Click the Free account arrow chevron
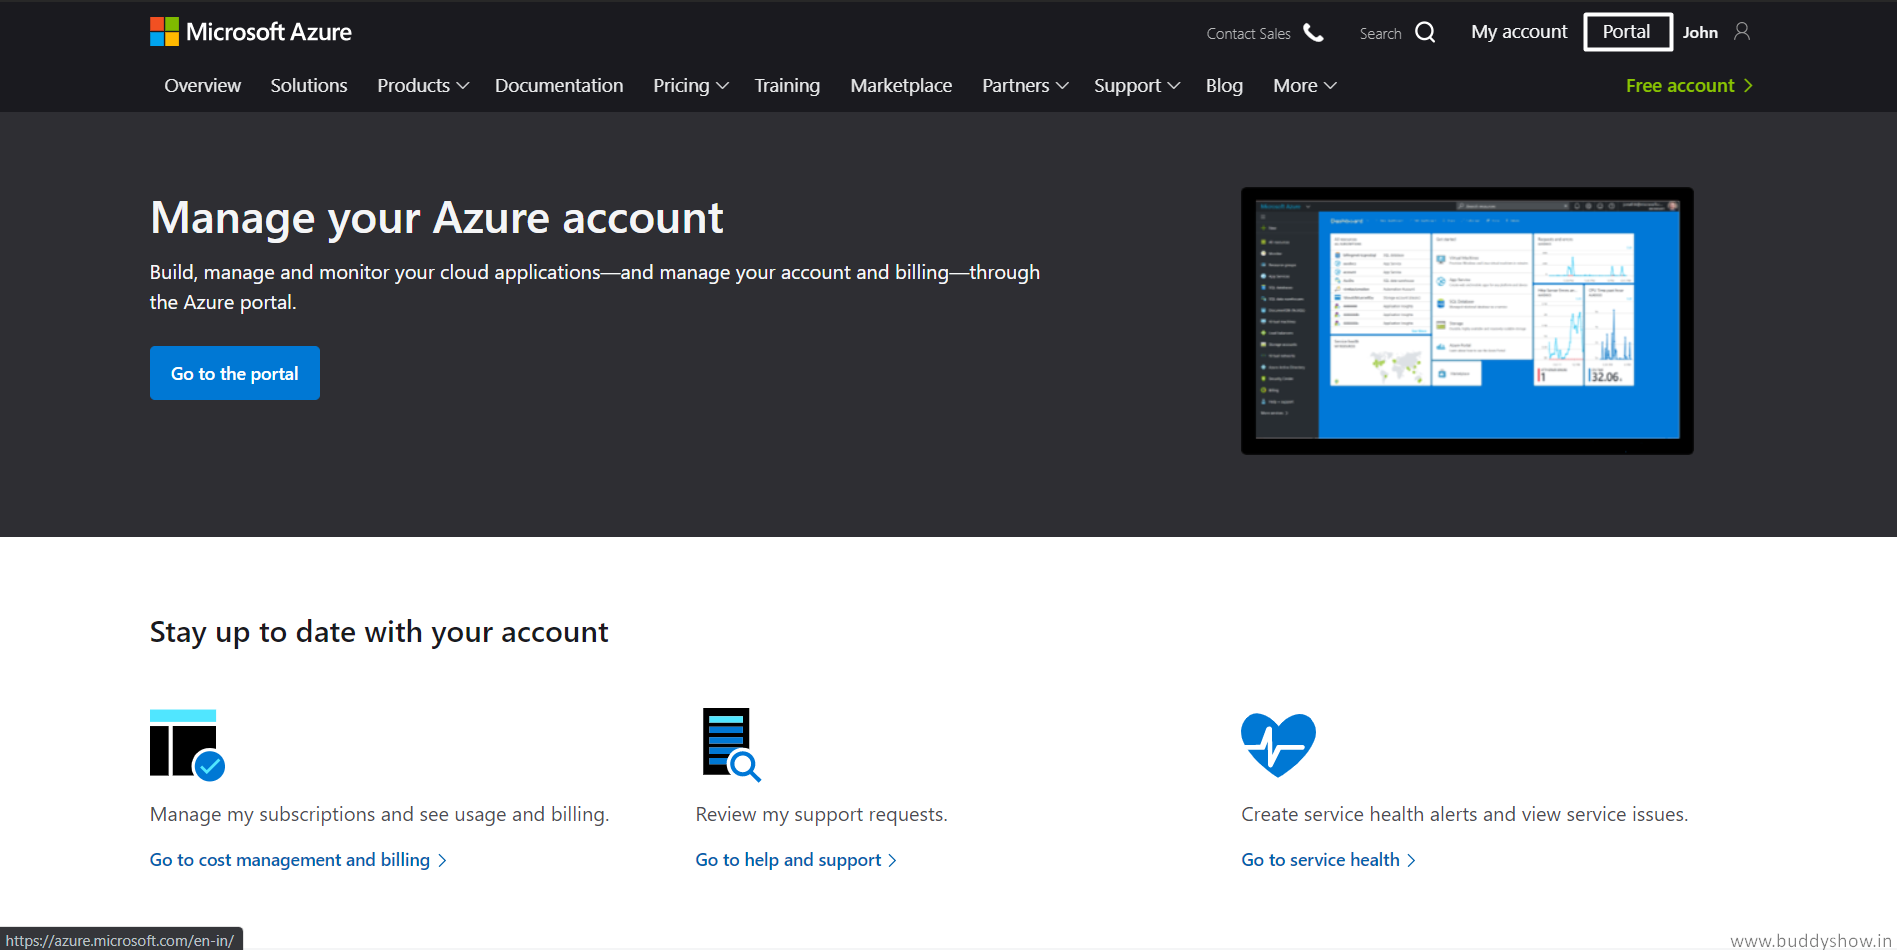Viewport: 1897px width, 950px height. point(1748,86)
